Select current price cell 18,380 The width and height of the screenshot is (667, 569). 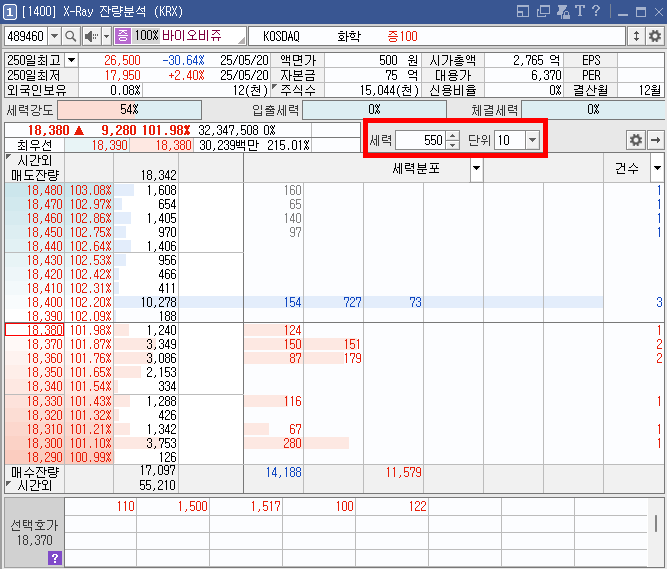pyautogui.click(x=34, y=330)
